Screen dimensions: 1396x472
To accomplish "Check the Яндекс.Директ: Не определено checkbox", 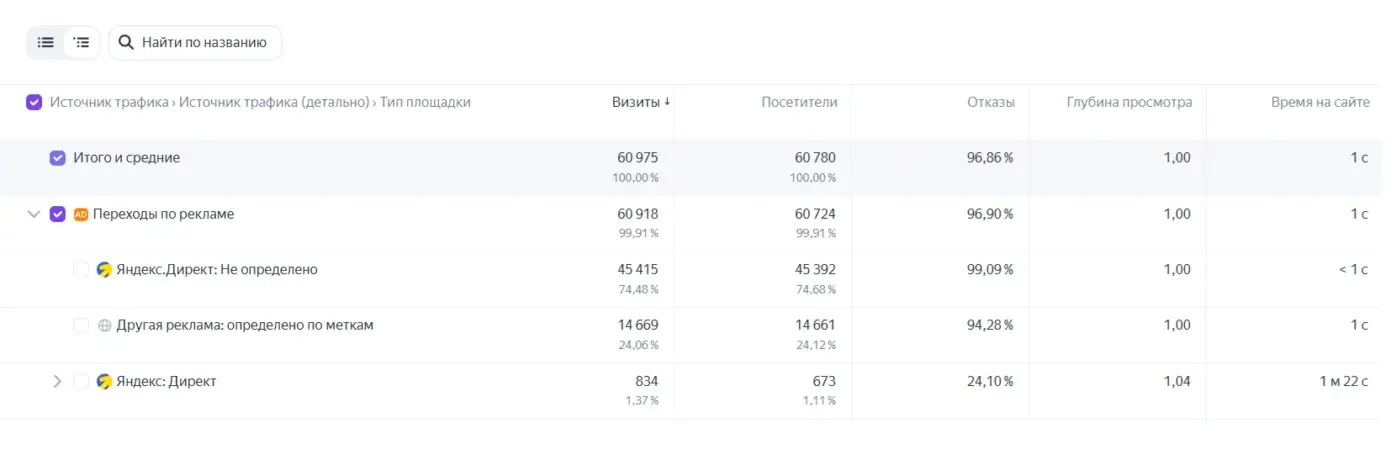I will point(81,270).
